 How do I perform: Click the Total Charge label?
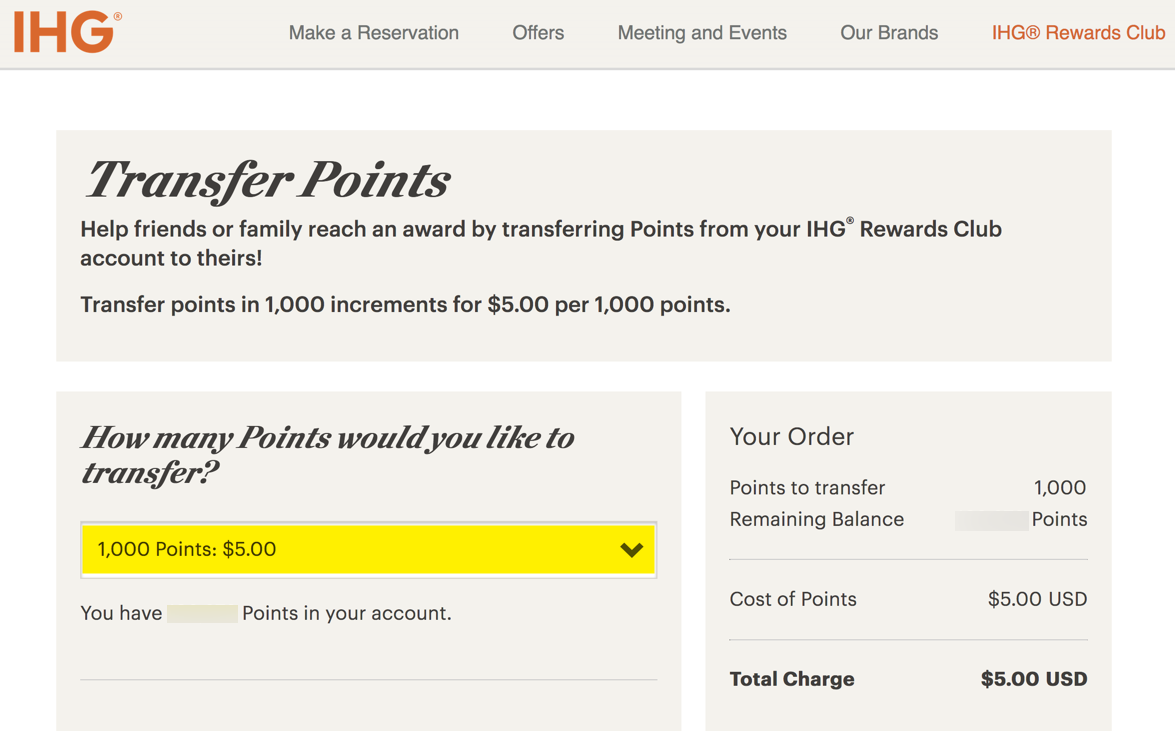coord(792,679)
